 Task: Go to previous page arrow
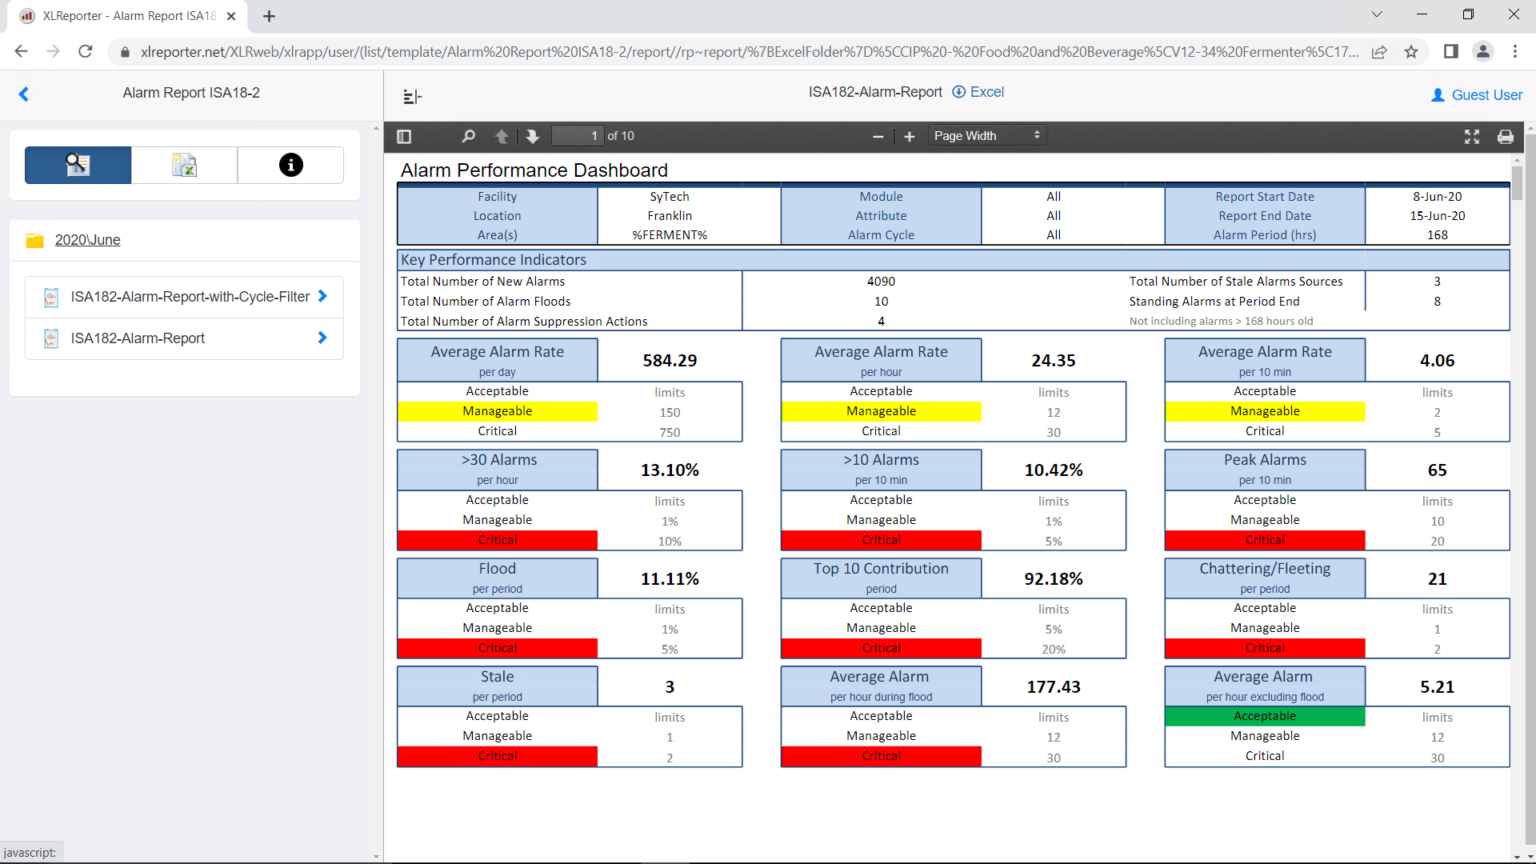pyautogui.click(x=501, y=136)
